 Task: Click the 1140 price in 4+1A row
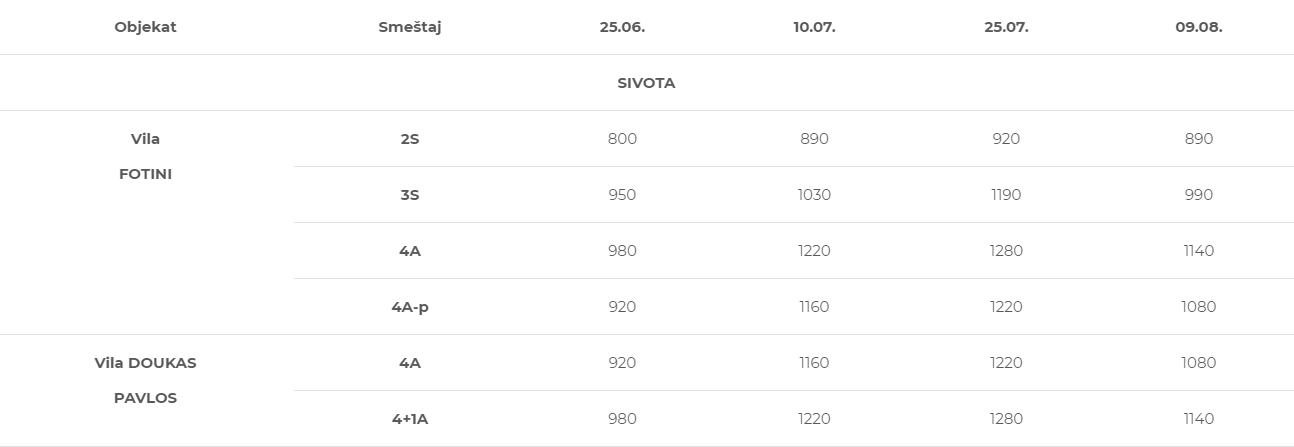1198,419
